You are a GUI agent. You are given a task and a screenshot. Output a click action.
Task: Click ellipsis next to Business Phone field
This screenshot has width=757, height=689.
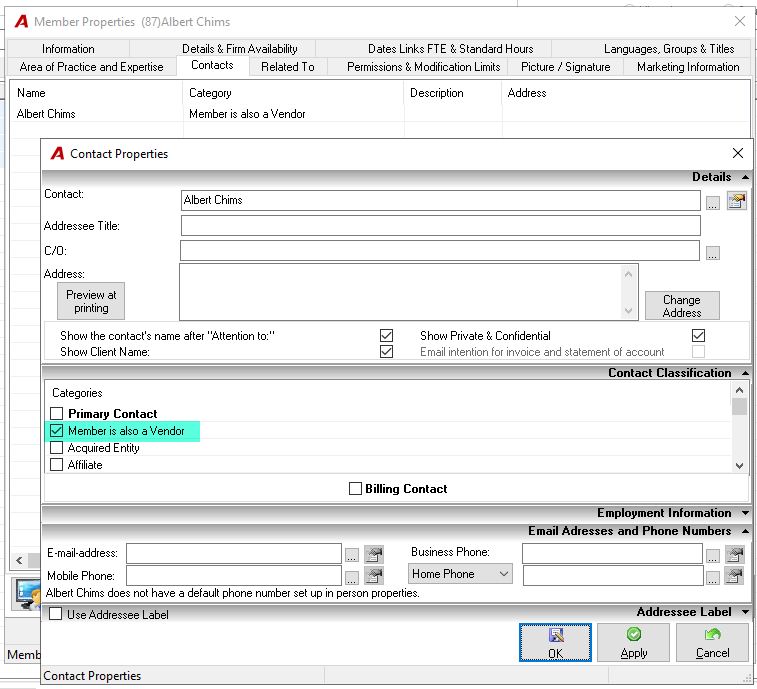pyautogui.click(x=713, y=555)
